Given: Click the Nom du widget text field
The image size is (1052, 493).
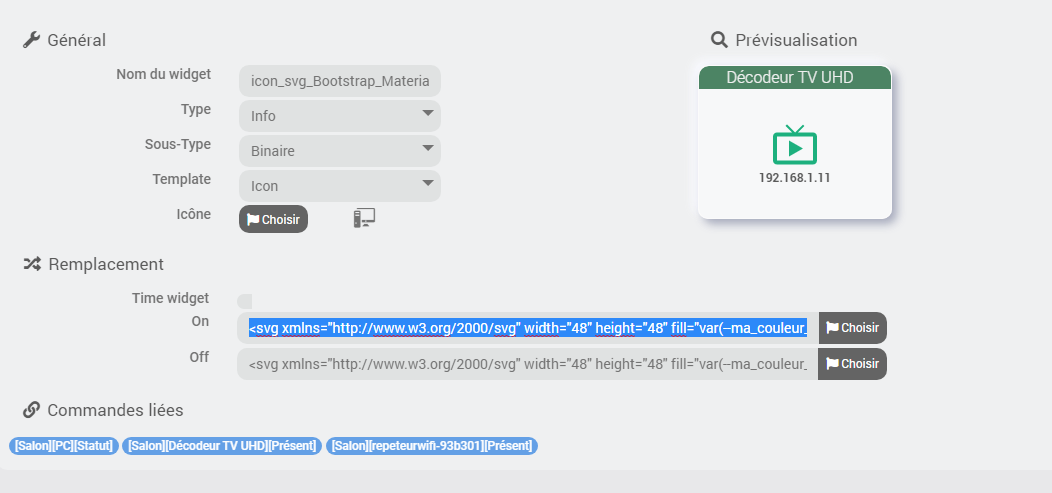Looking at the screenshot, I should pos(339,81).
